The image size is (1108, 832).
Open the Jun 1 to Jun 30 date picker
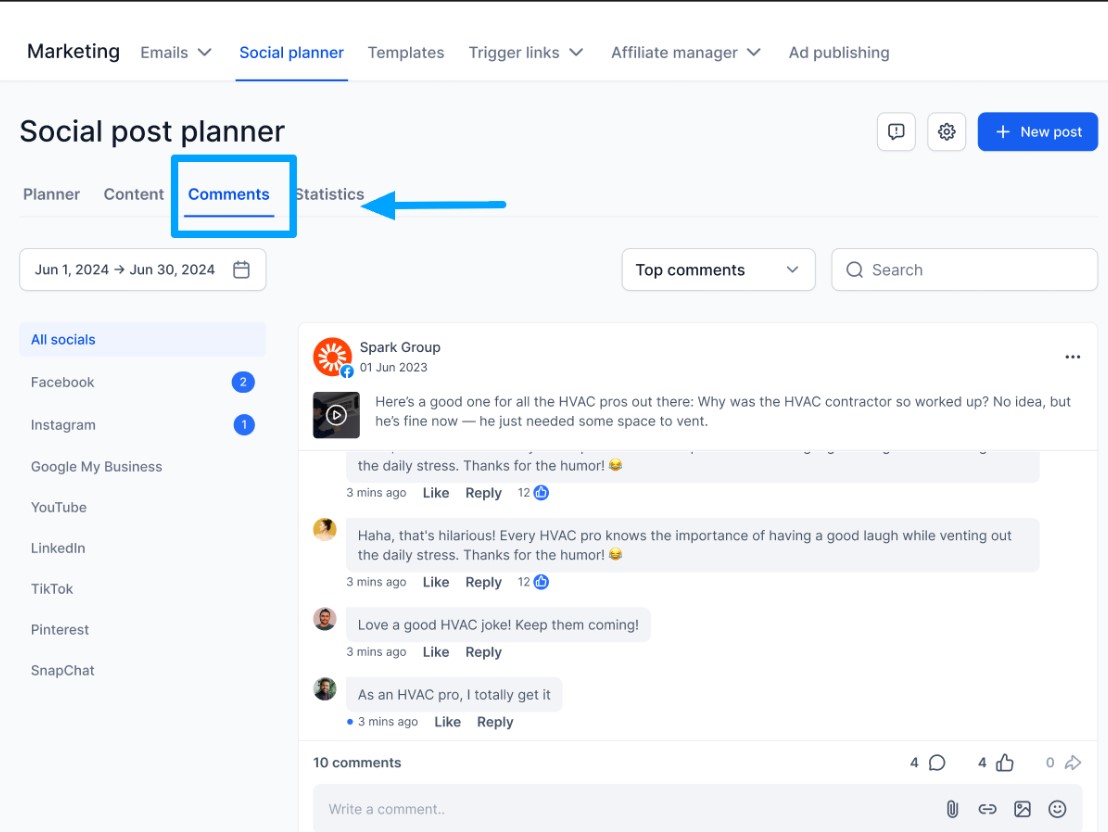(142, 269)
